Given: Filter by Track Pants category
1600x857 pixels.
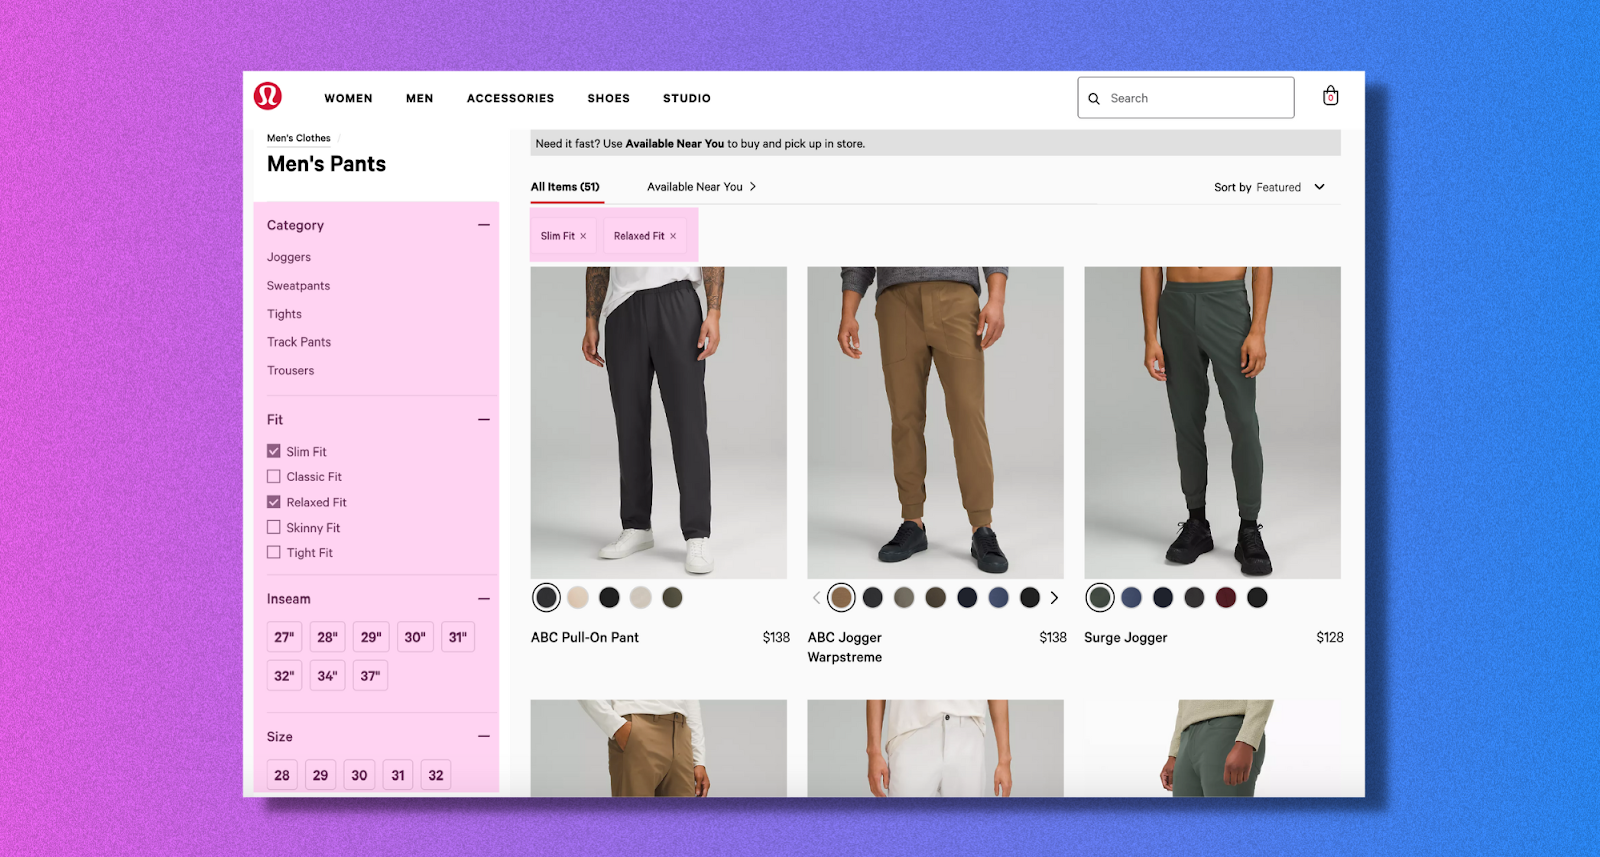Looking at the screenshot, I should pyautogui.click(x=299, y=342).
